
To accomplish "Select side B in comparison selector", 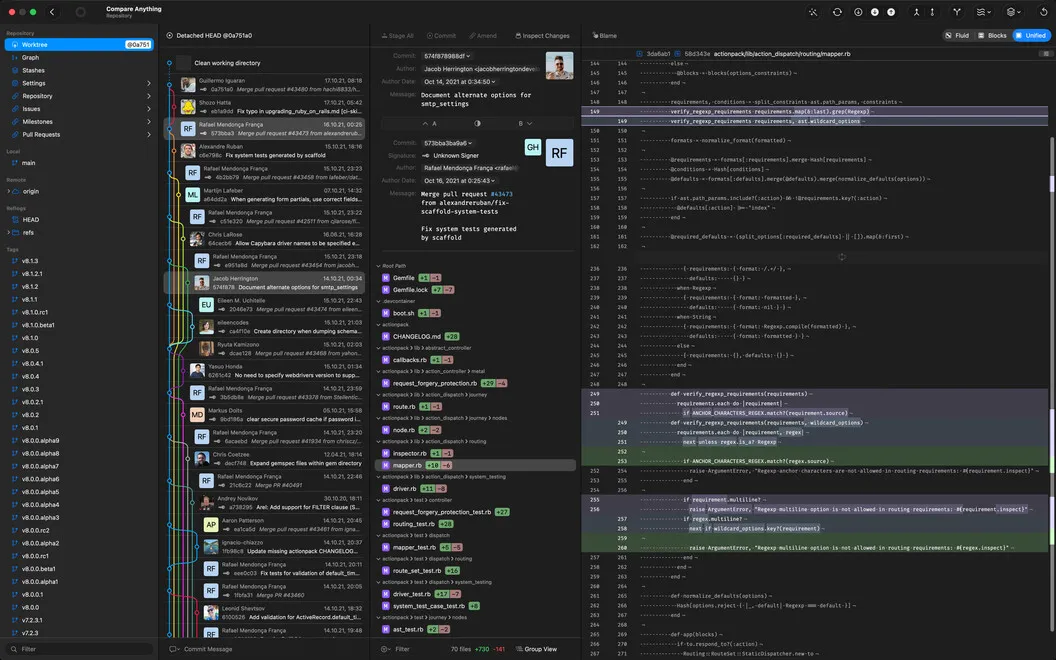I will coord(525,123).
